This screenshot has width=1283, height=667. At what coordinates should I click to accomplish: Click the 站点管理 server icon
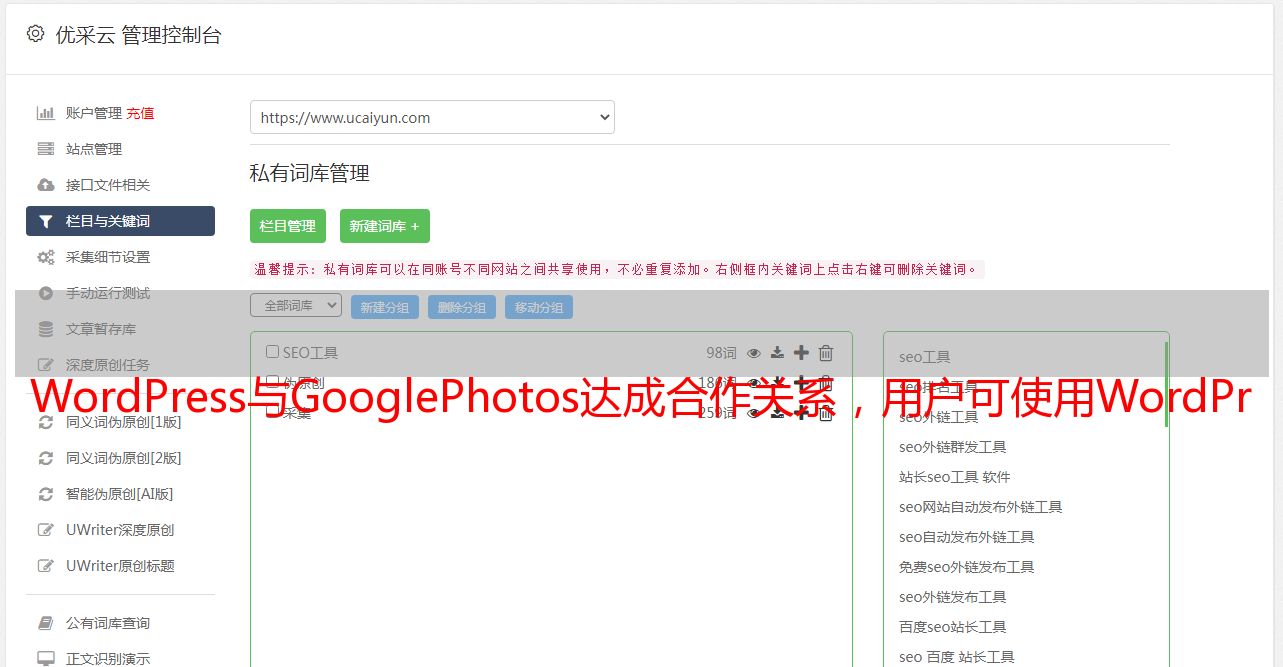[x=46, y=149]
